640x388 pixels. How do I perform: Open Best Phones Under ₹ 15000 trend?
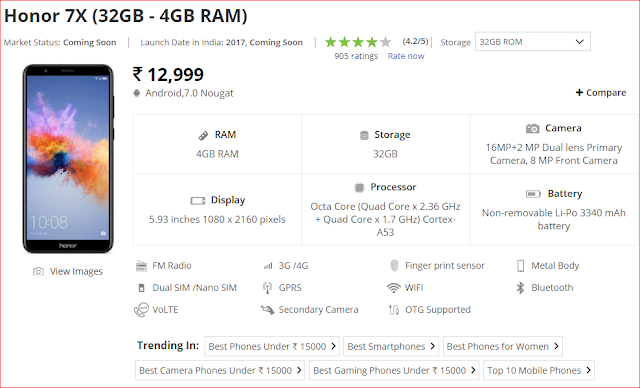[x=272, y=346]
